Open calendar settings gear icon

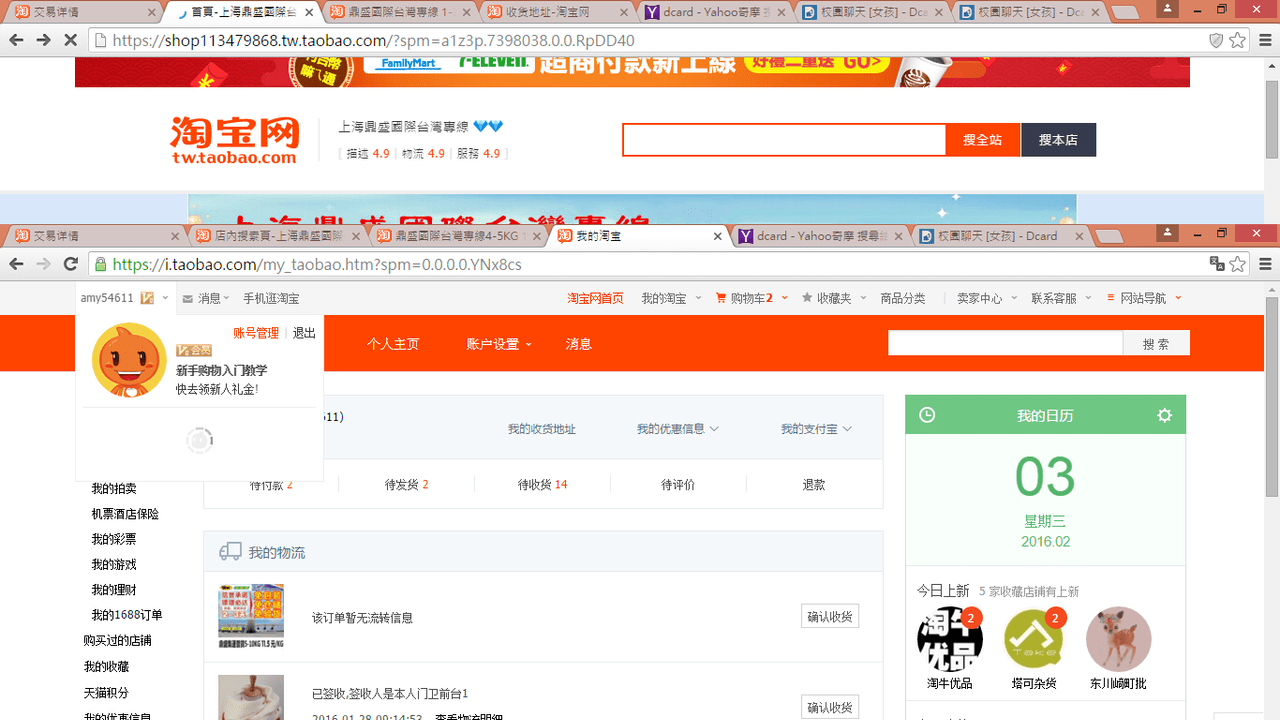(1164, 415)
